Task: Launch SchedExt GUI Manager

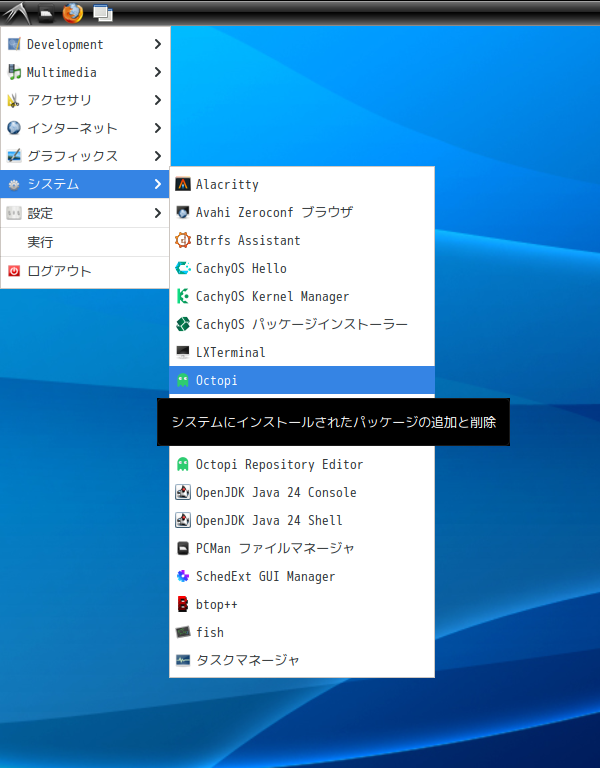Action: pos(302,576)
